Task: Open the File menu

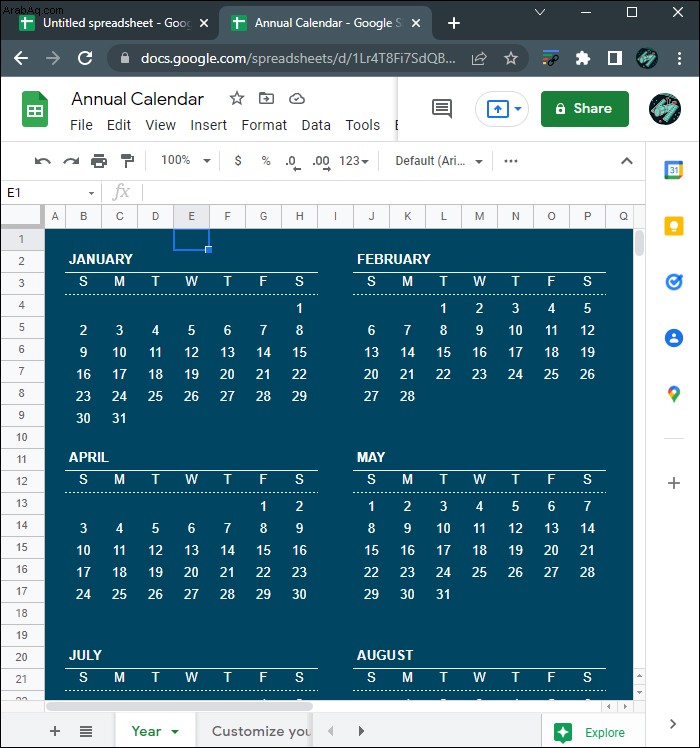Action: point(81,125)
